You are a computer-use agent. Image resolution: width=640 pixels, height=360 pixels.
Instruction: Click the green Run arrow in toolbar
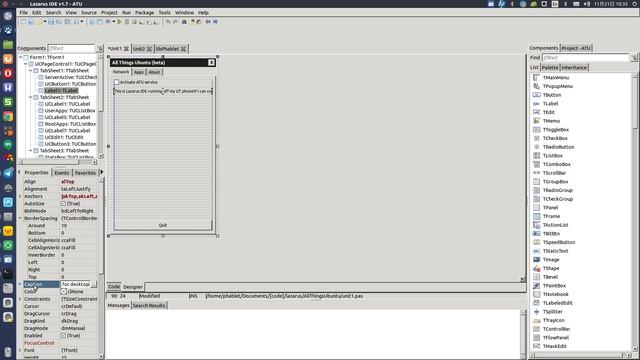(119, 22)
